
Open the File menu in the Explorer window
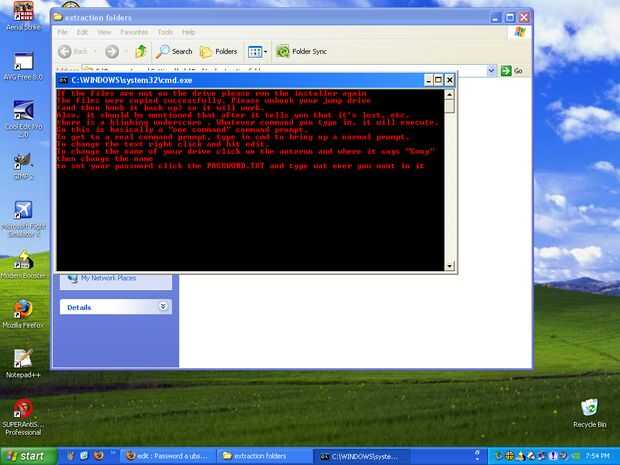point(62,32)
